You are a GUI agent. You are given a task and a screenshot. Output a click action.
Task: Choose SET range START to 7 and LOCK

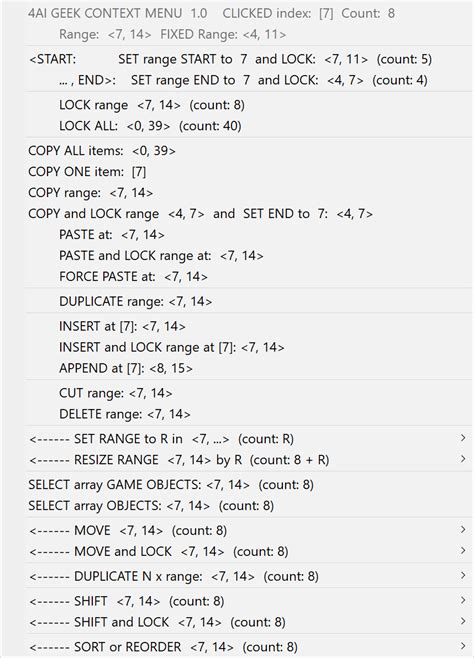[248, 59]
